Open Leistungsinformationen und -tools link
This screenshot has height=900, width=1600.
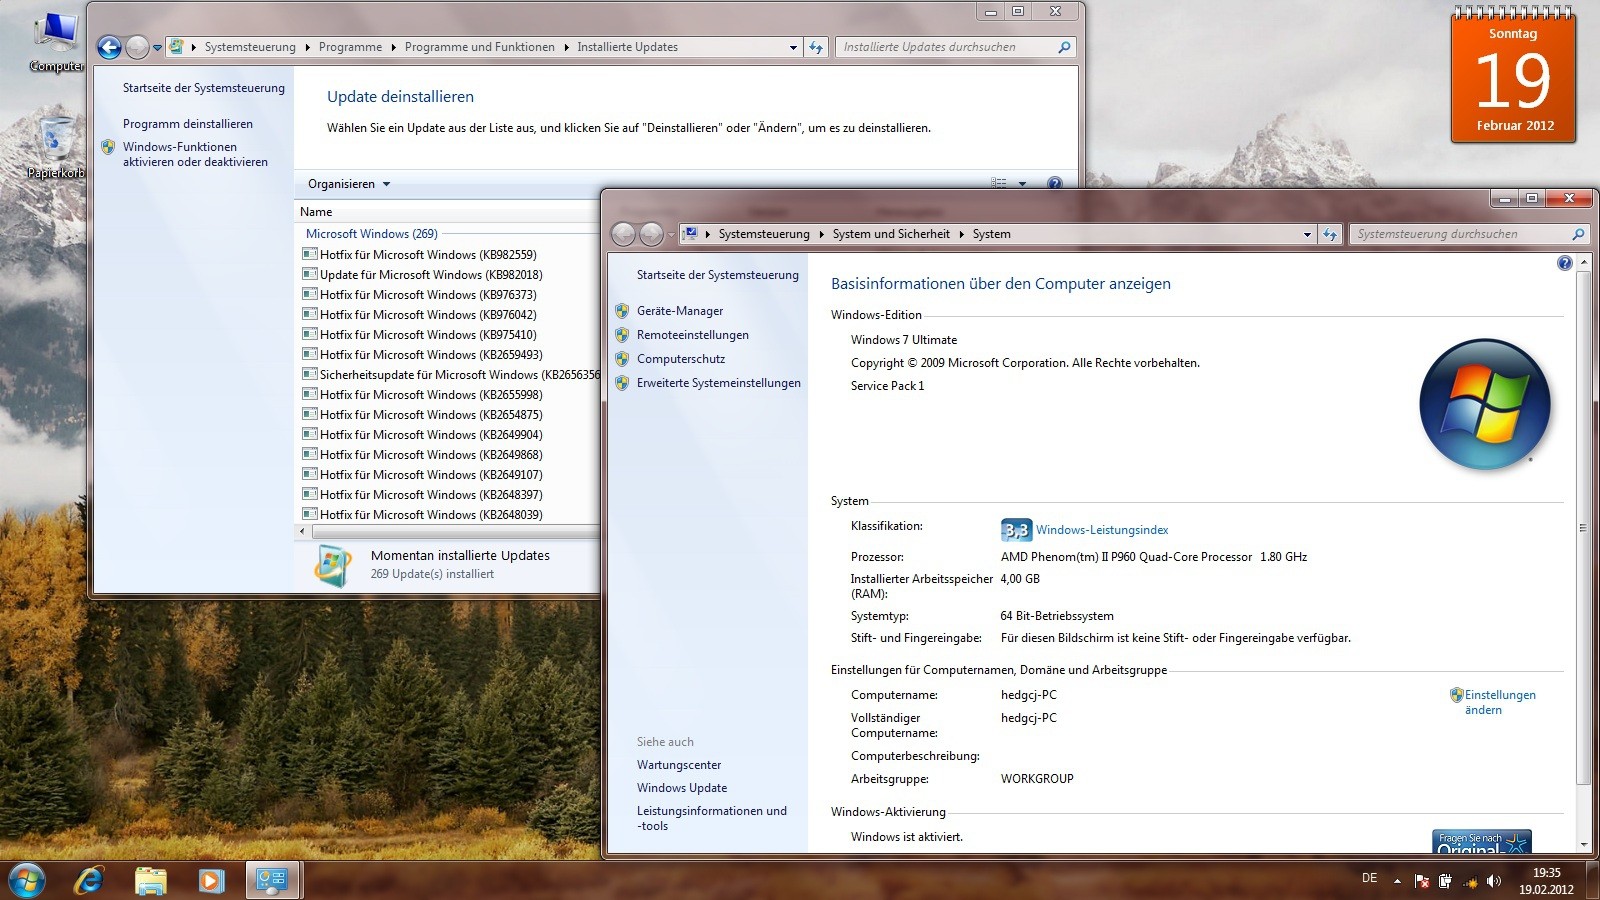click(712, 818)
